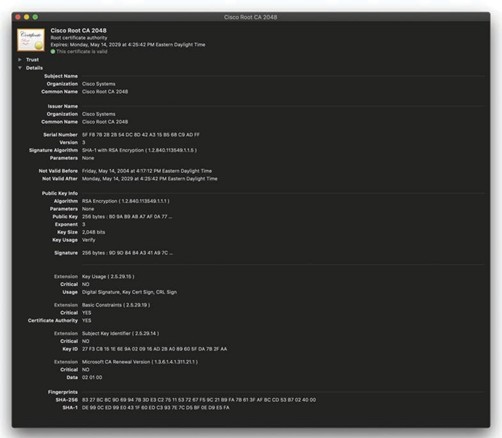Select the Serial Number hex value
This screenshot has width=502, height=438.
tap(141, 135)
